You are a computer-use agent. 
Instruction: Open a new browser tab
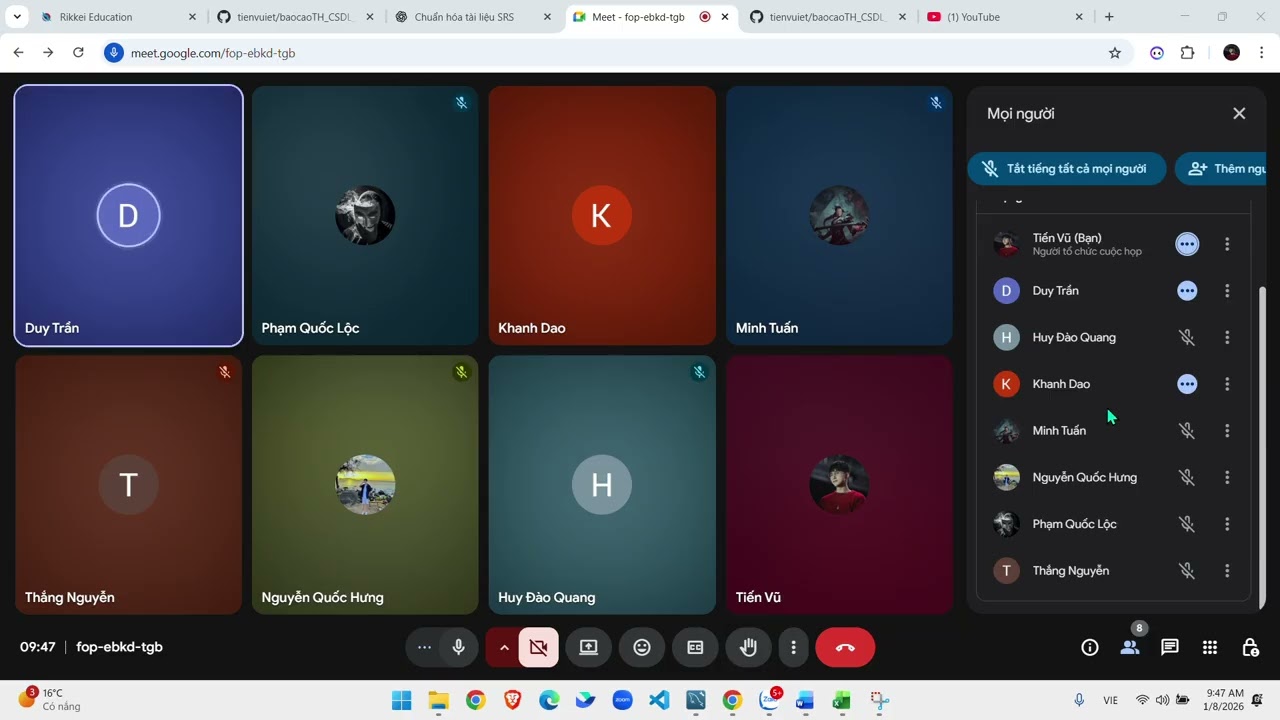pos(1109,17)
